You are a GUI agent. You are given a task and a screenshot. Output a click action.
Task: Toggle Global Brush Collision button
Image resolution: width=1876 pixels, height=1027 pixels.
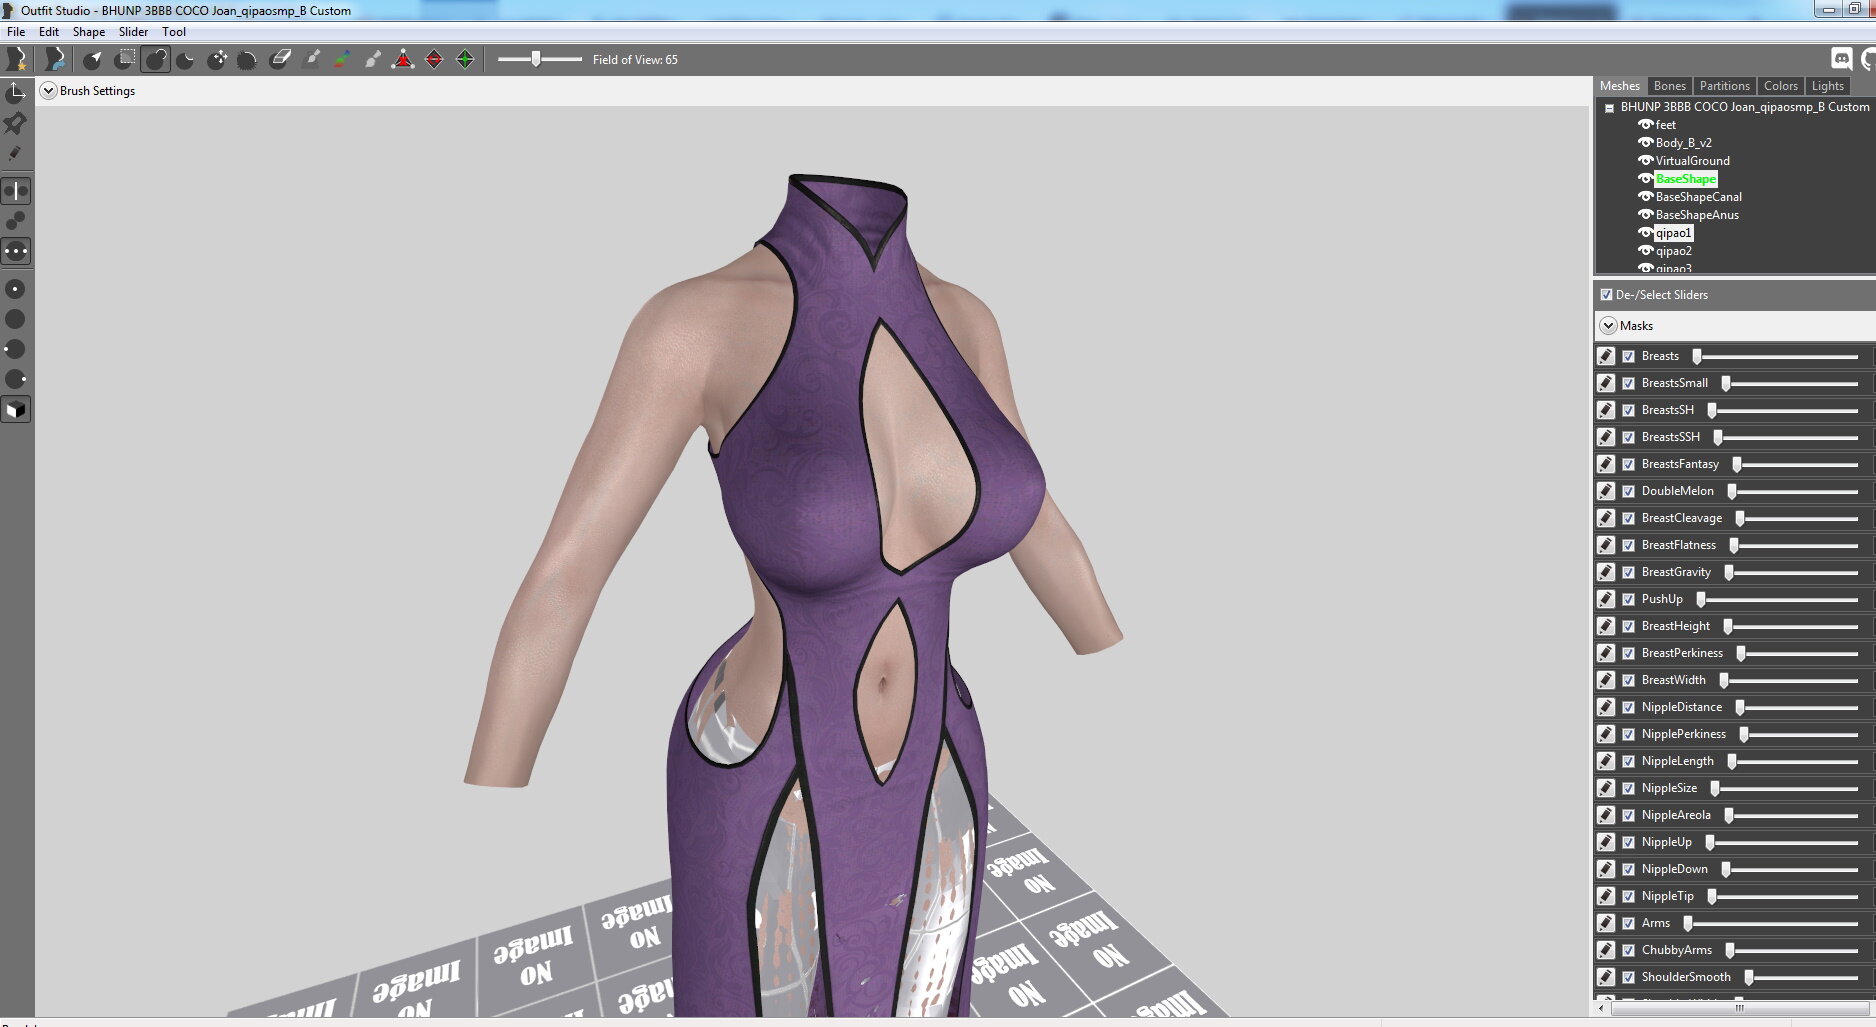pyautogui.click(x=16, y=251)
